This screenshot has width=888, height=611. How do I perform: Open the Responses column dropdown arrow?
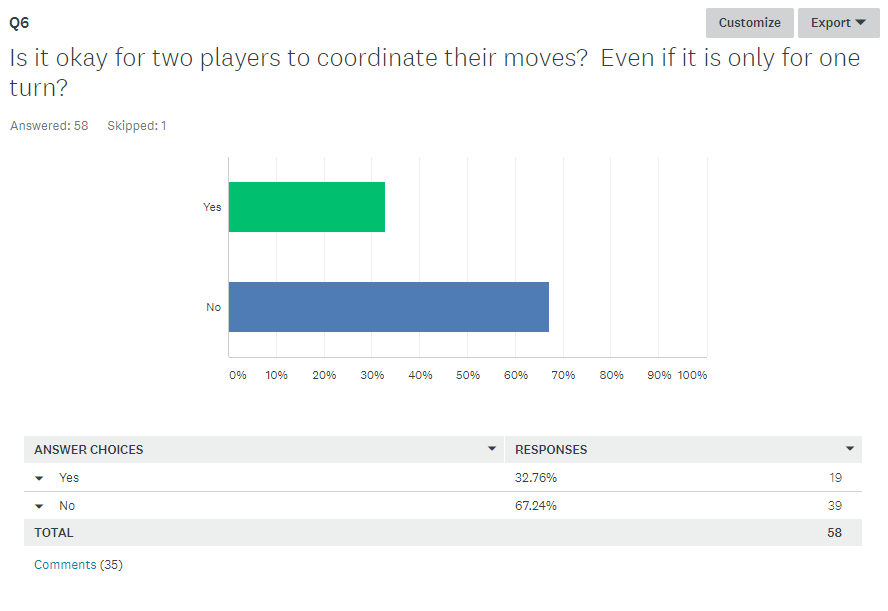(x=849, y=448)
